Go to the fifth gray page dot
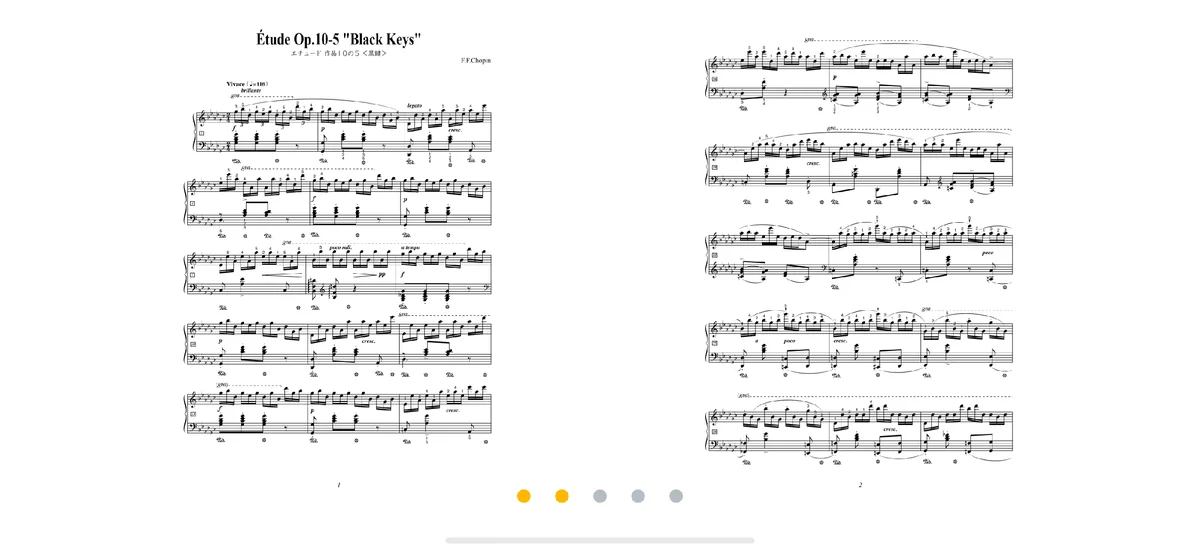 [x=676, y=496]
